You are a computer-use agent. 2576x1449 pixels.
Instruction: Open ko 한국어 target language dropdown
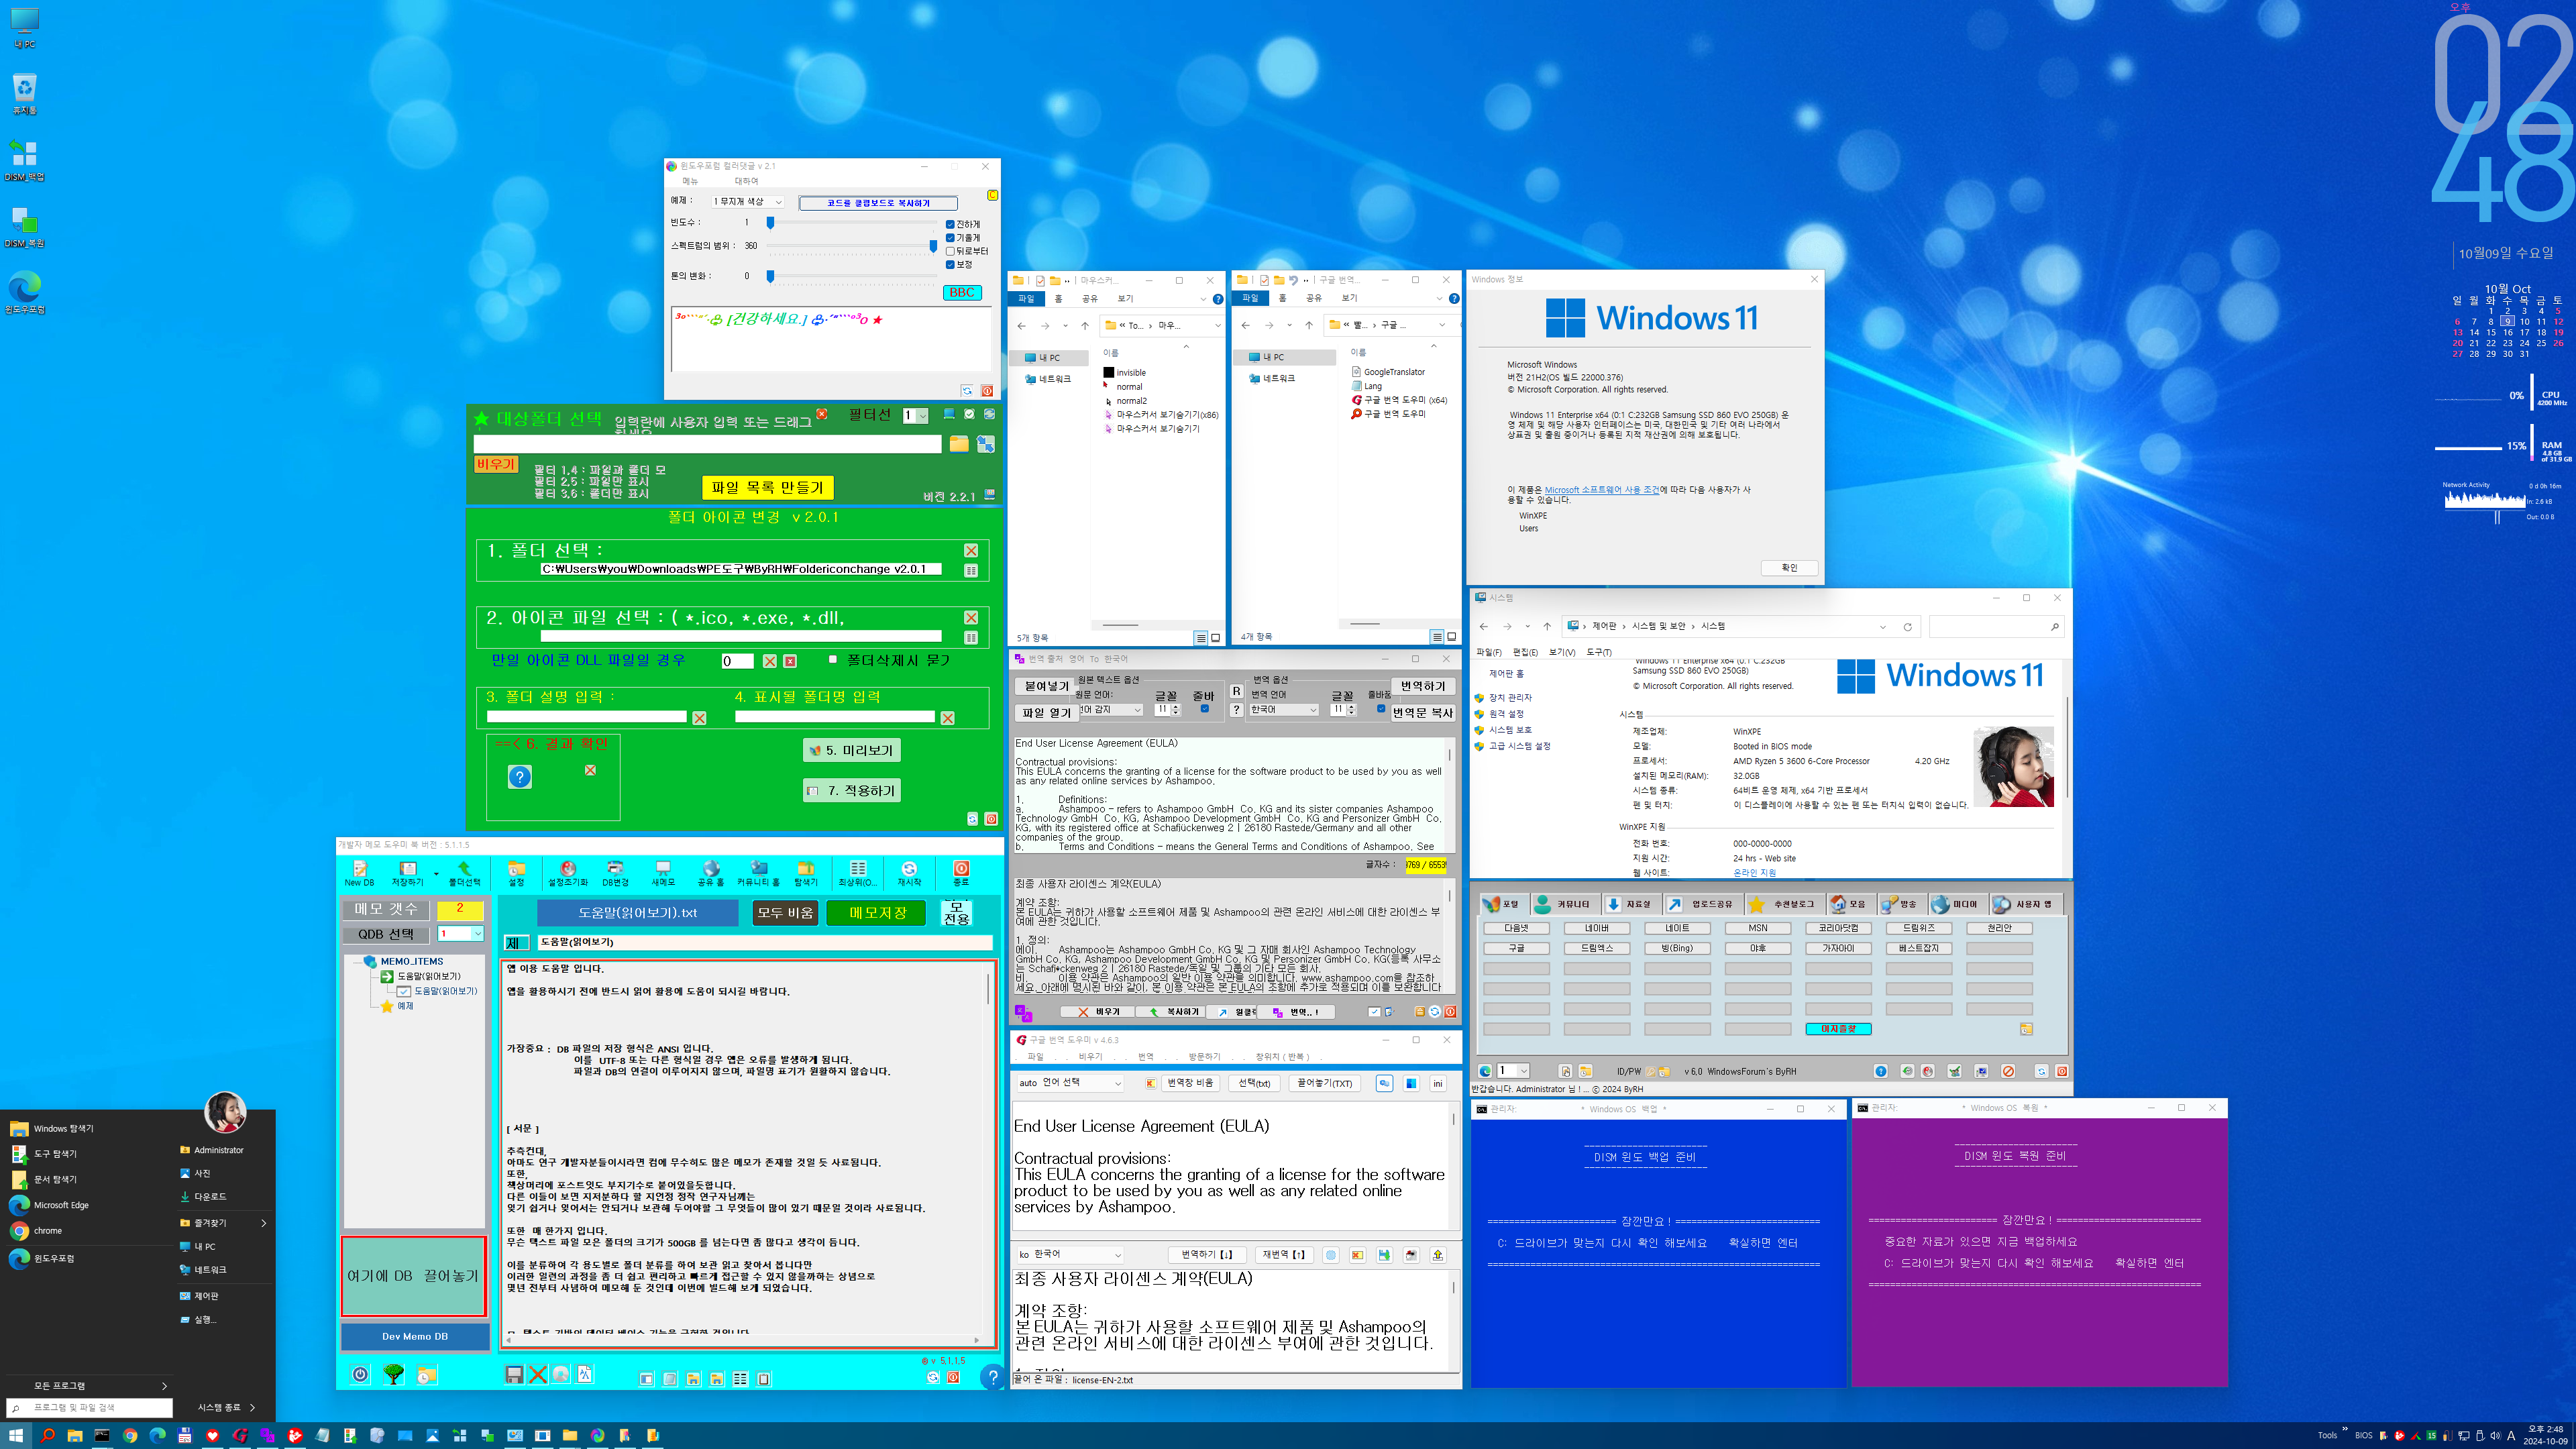coord(1070,1254)
